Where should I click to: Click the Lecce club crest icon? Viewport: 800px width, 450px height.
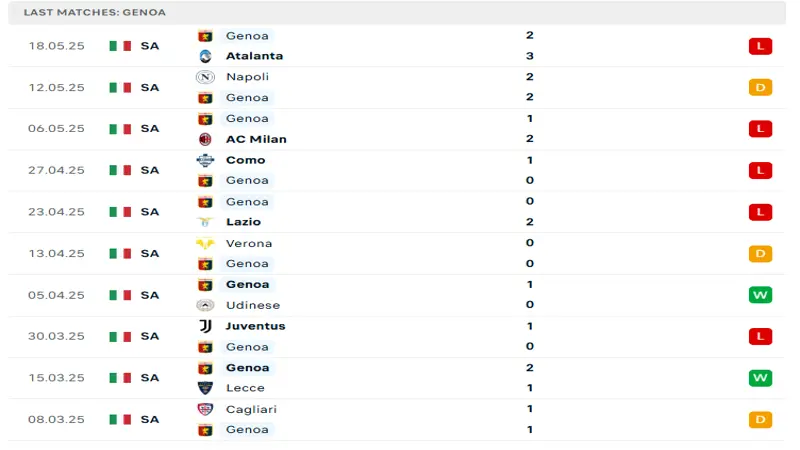pos(205,388)
